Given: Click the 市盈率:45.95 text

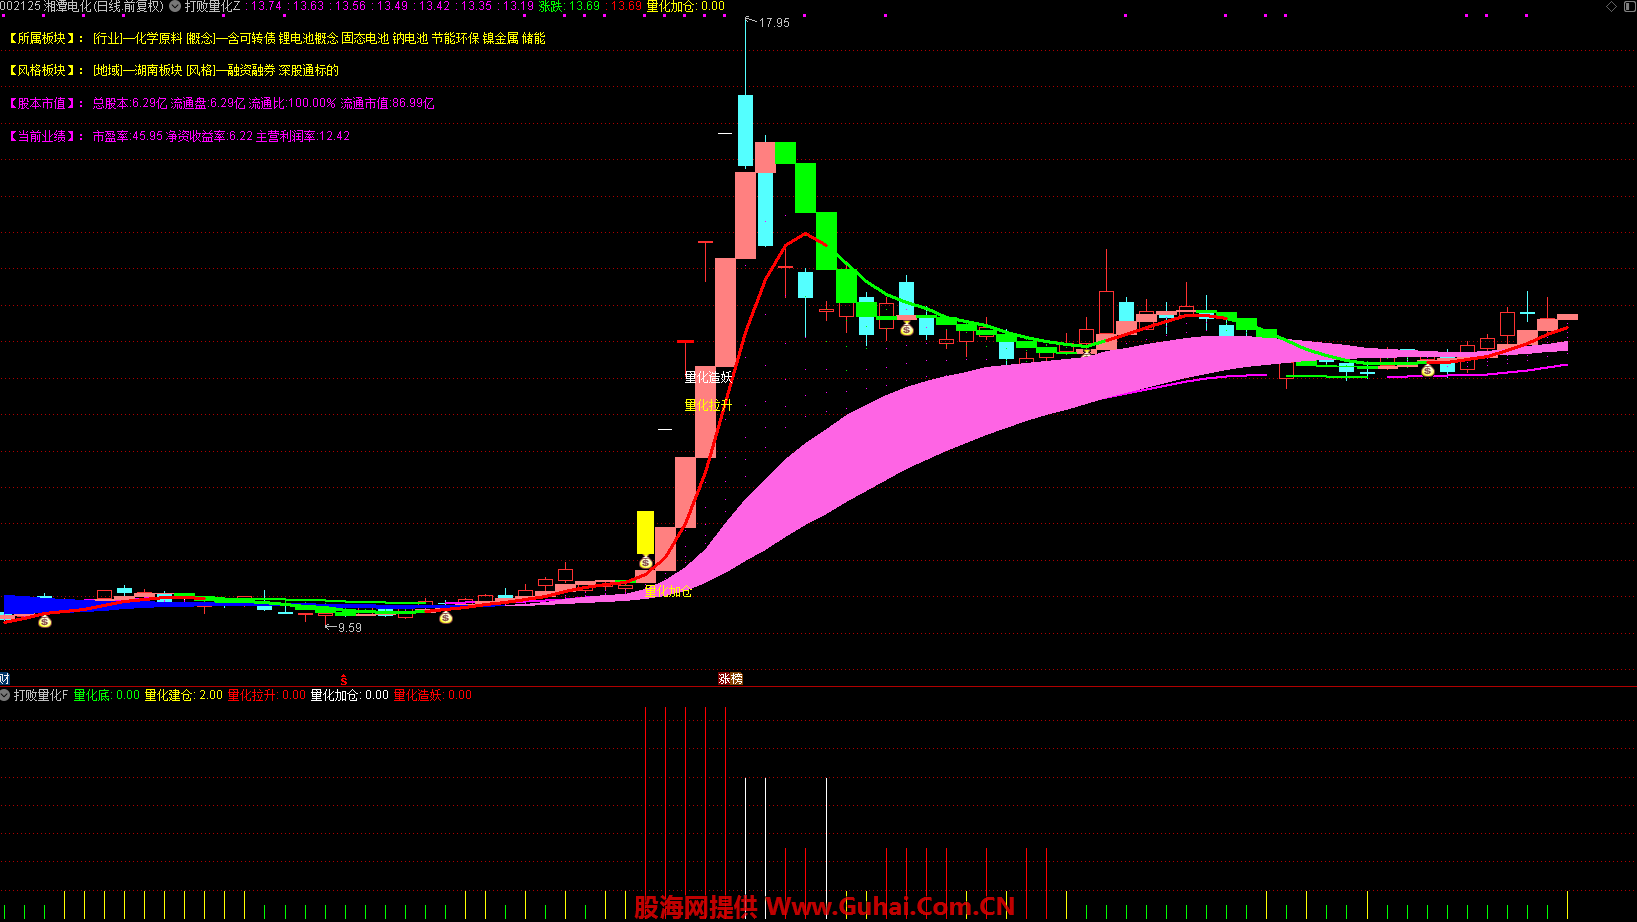Looking at the screenshot, I should pos(128,136).
